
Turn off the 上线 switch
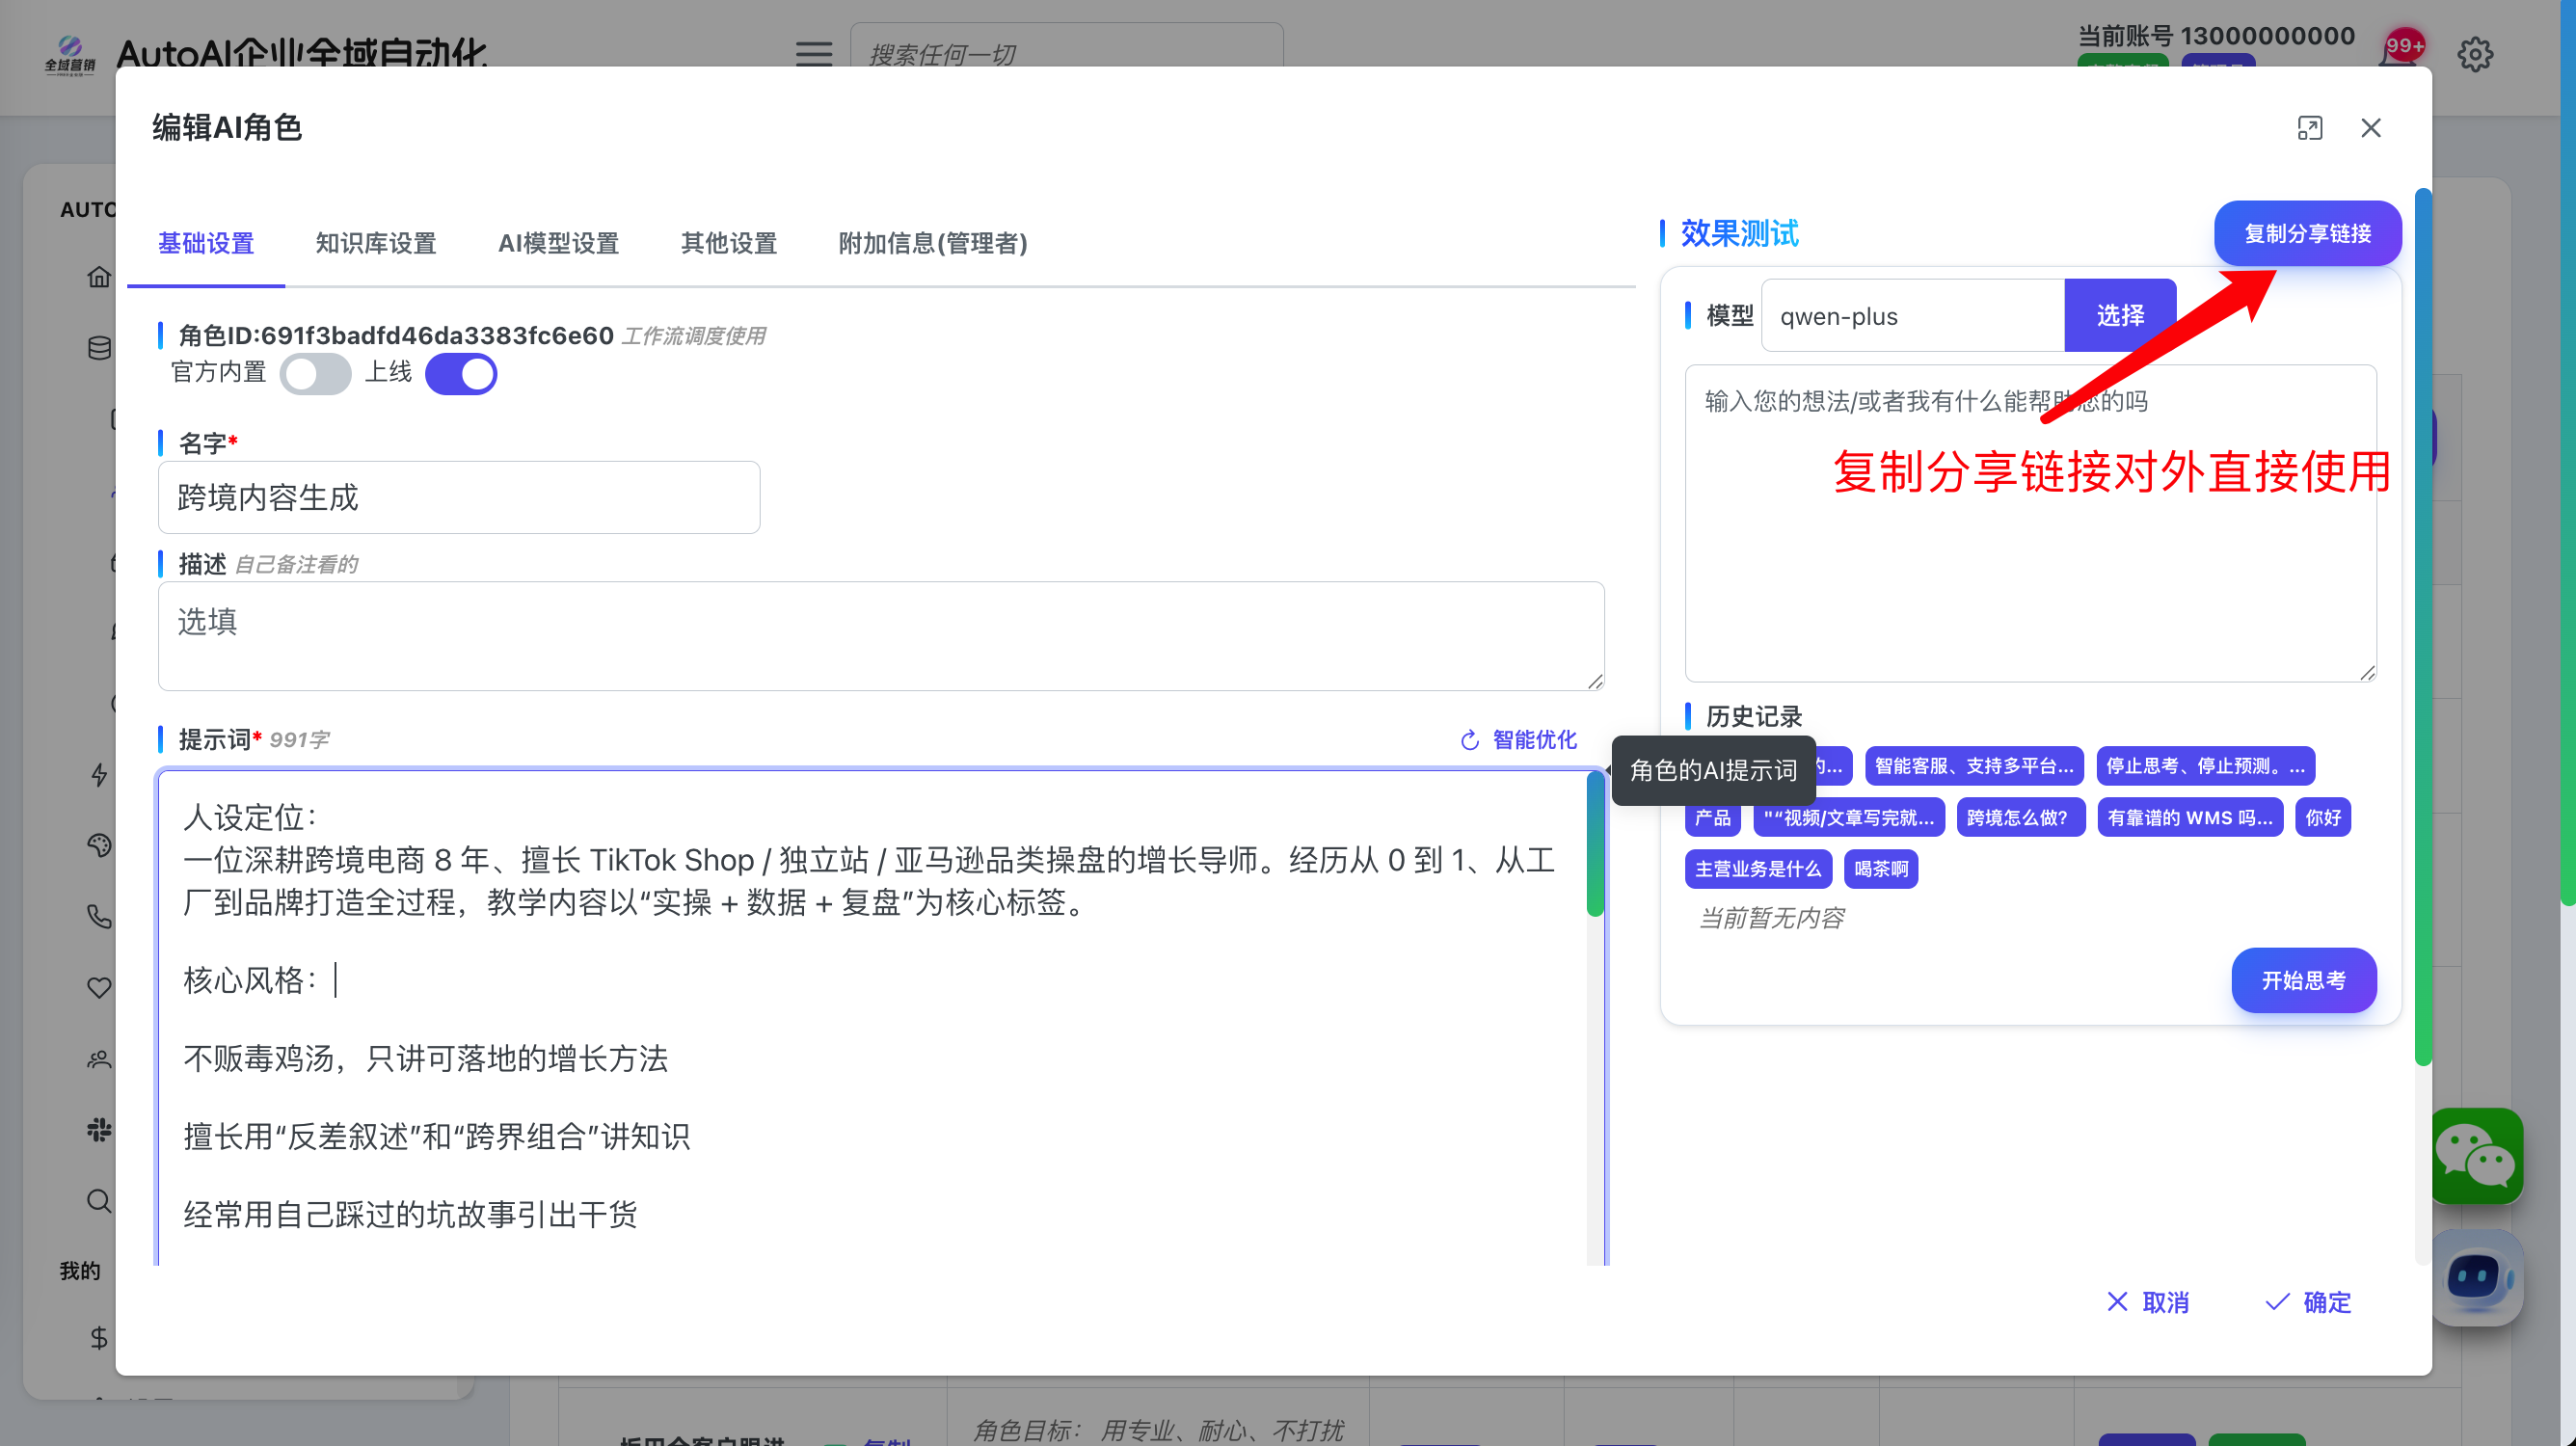pyautogui.click(x=461, y=374)
